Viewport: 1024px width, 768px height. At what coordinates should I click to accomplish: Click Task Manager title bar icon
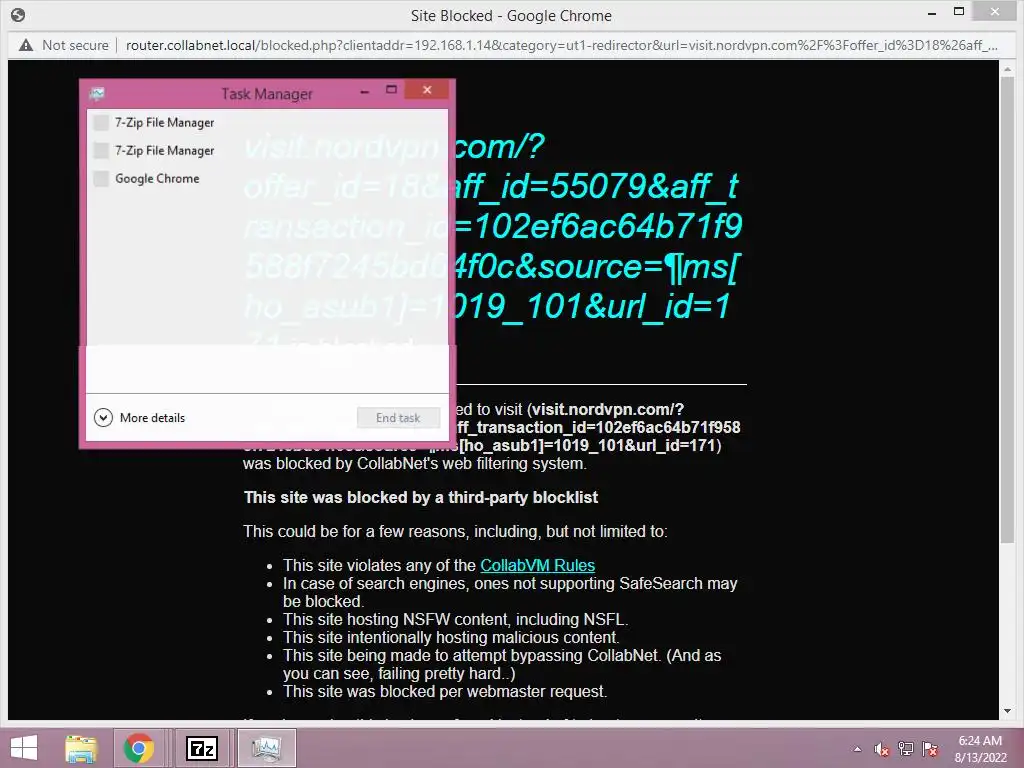tap(97, 94)
